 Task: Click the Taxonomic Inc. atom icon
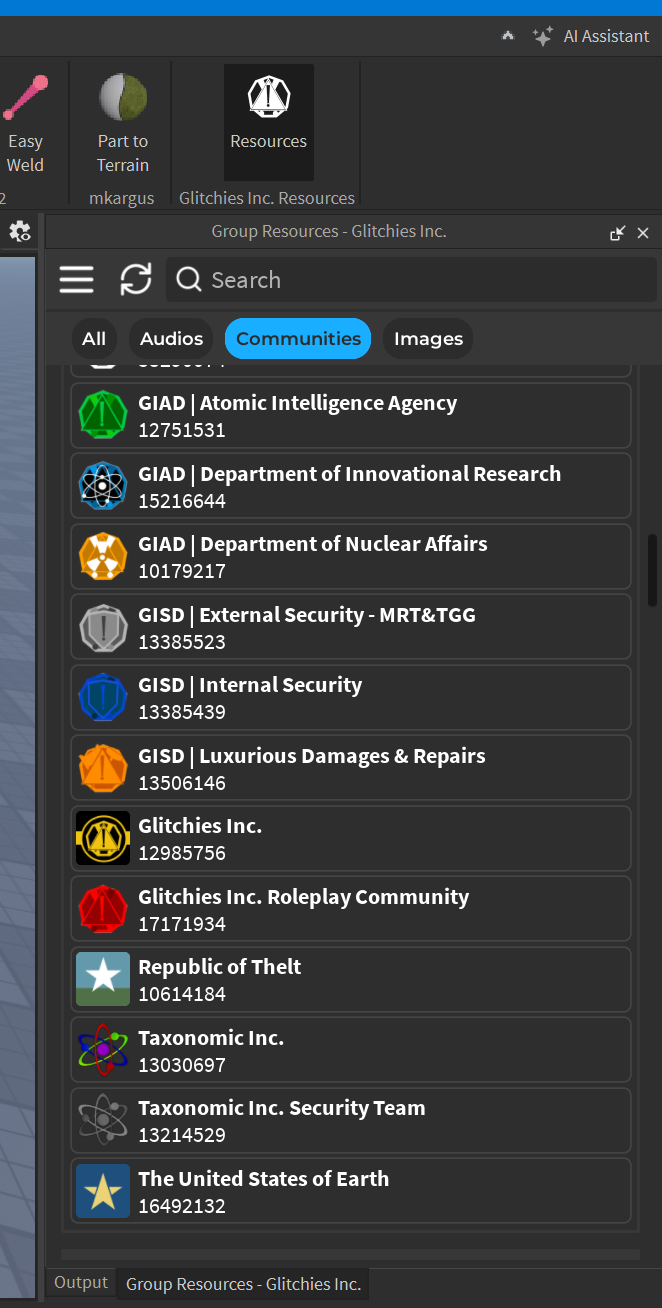tap(103, 1050)
